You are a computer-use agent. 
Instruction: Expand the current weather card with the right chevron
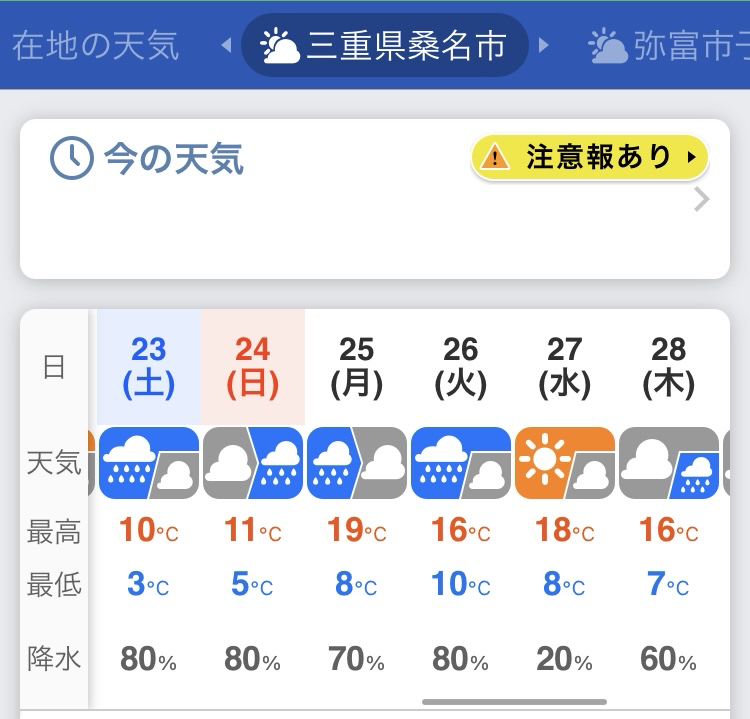(701, 199)
